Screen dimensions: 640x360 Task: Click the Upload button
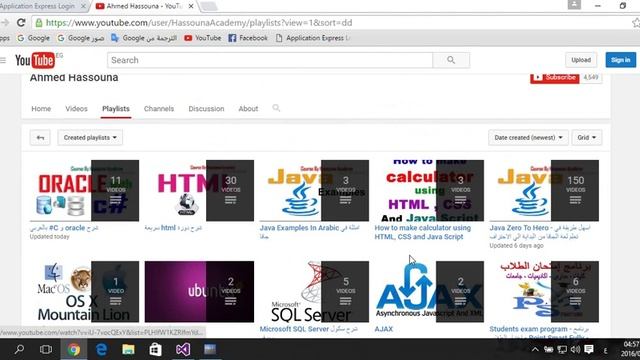[x=581, y=60]
